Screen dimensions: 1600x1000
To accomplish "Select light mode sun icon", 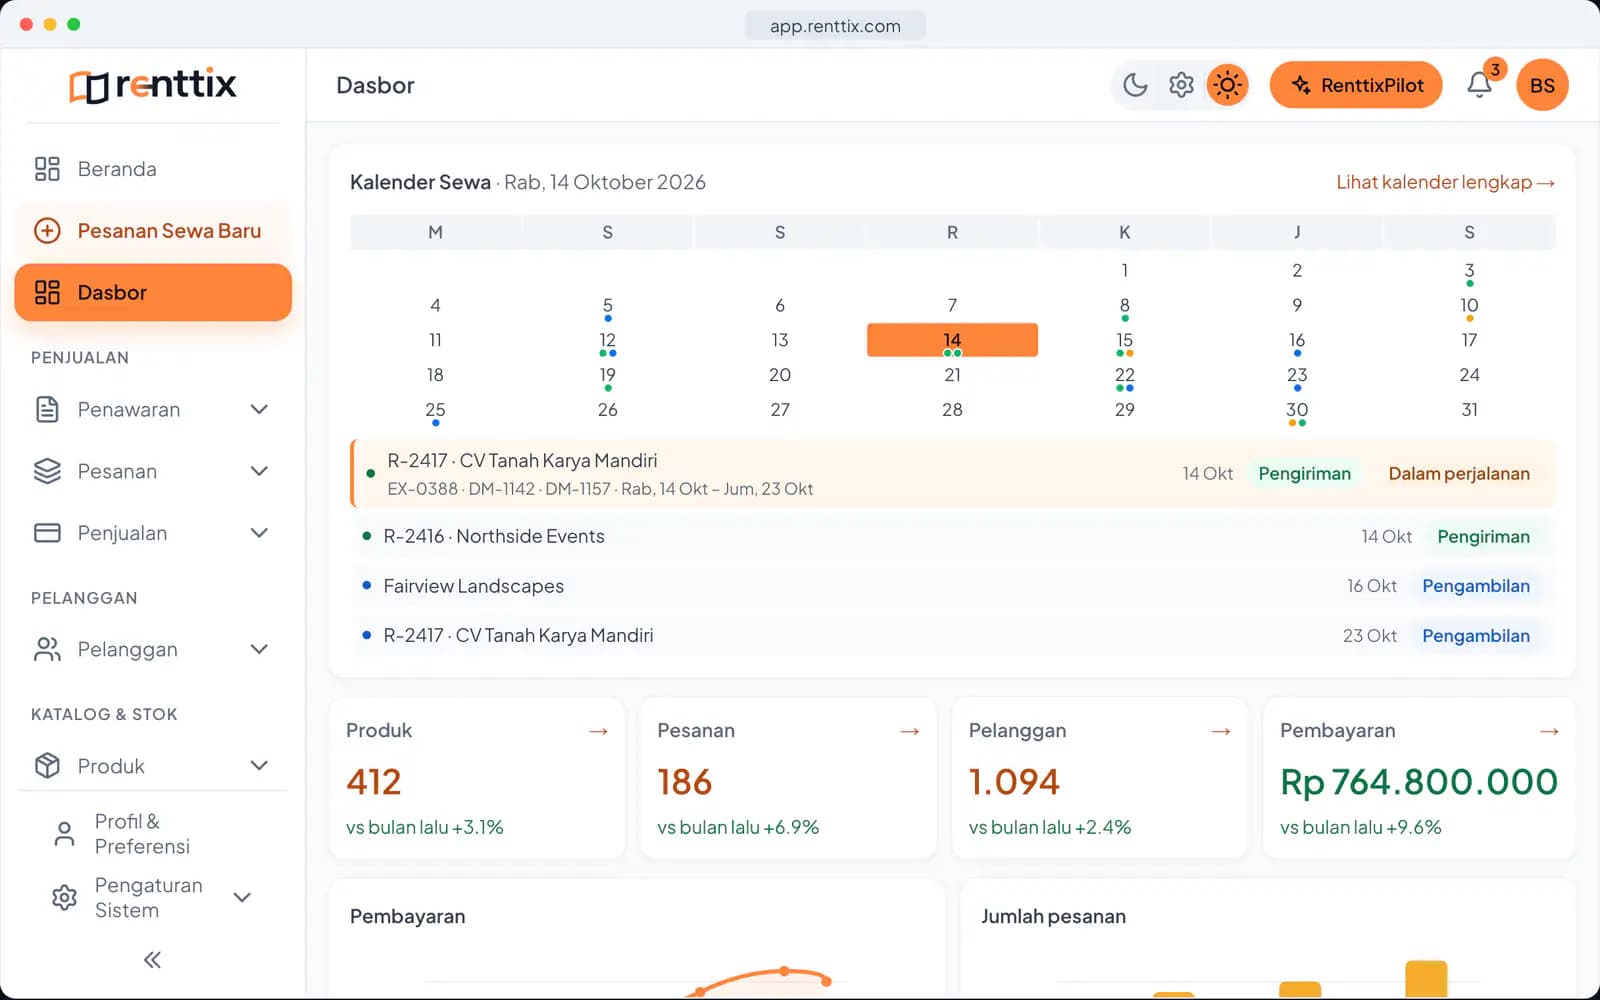I will 1227,85.
